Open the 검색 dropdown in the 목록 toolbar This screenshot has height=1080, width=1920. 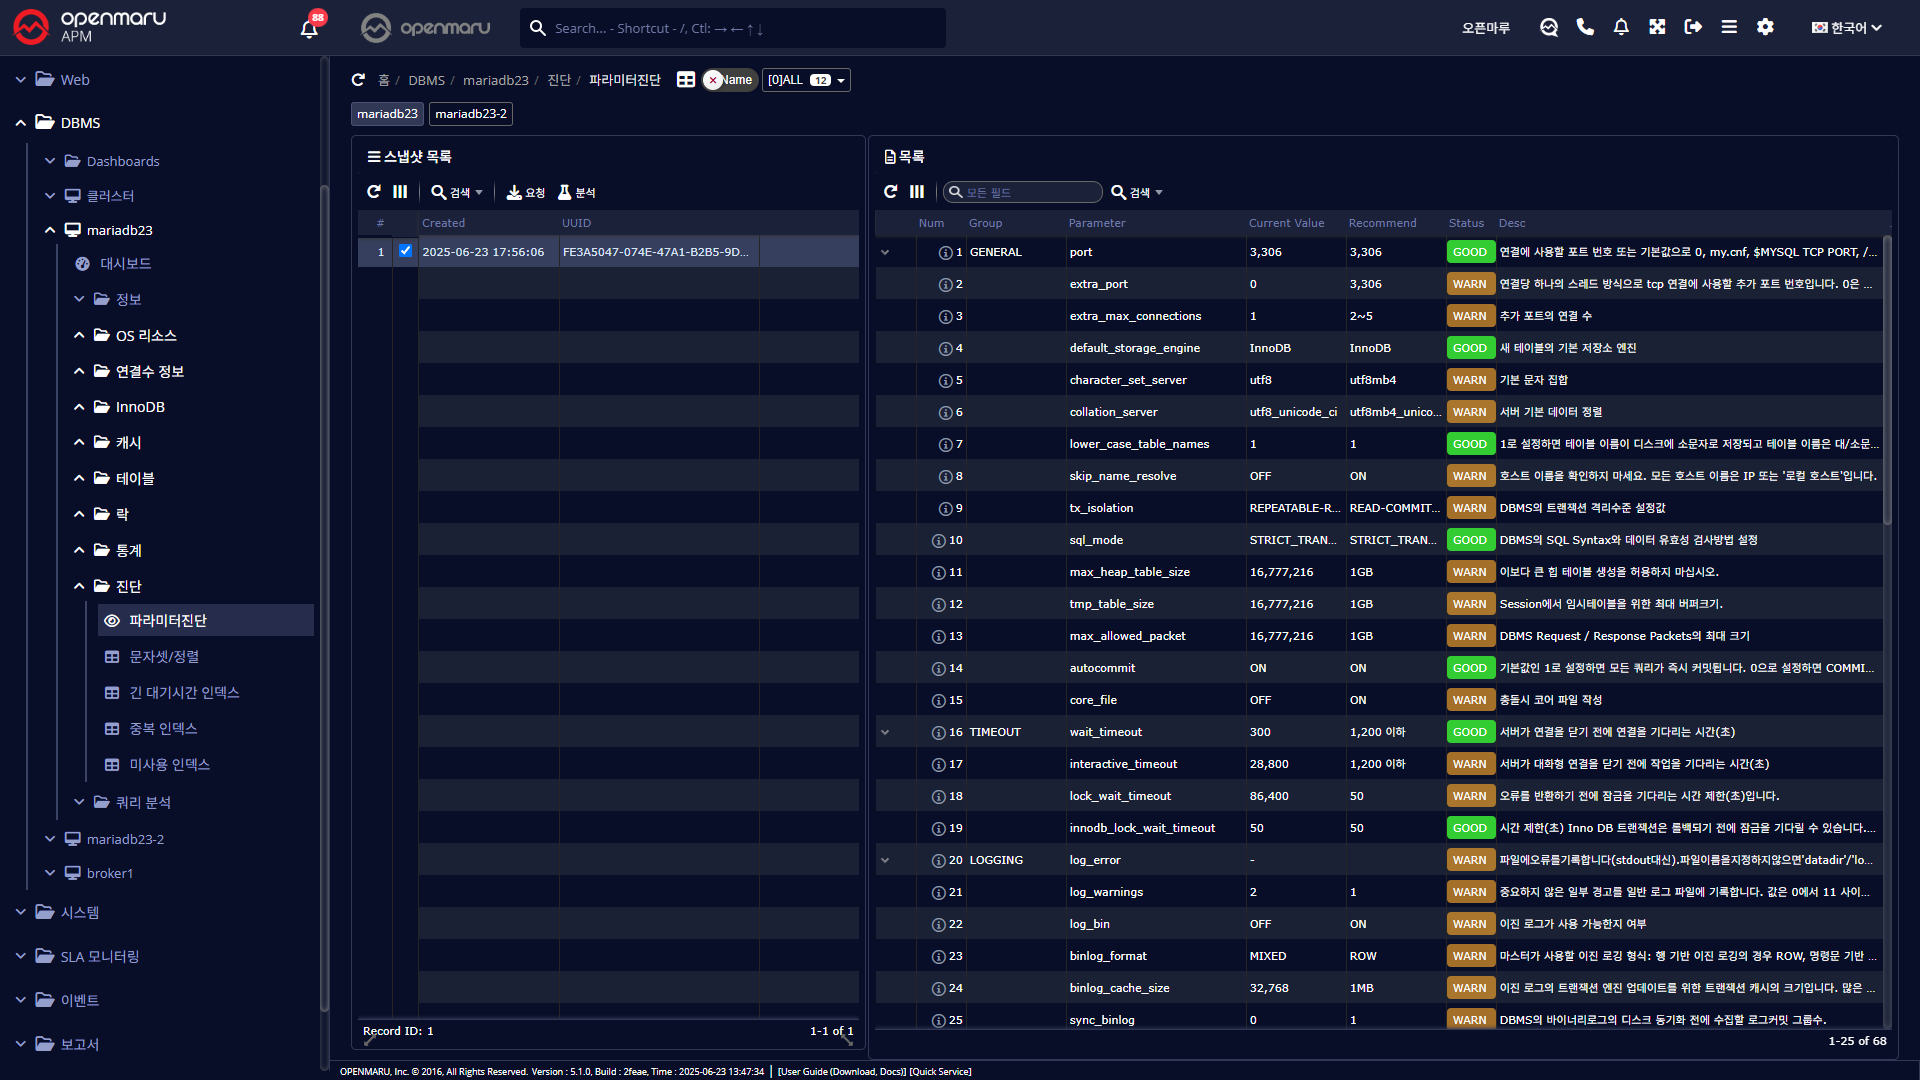[1137, 192]
